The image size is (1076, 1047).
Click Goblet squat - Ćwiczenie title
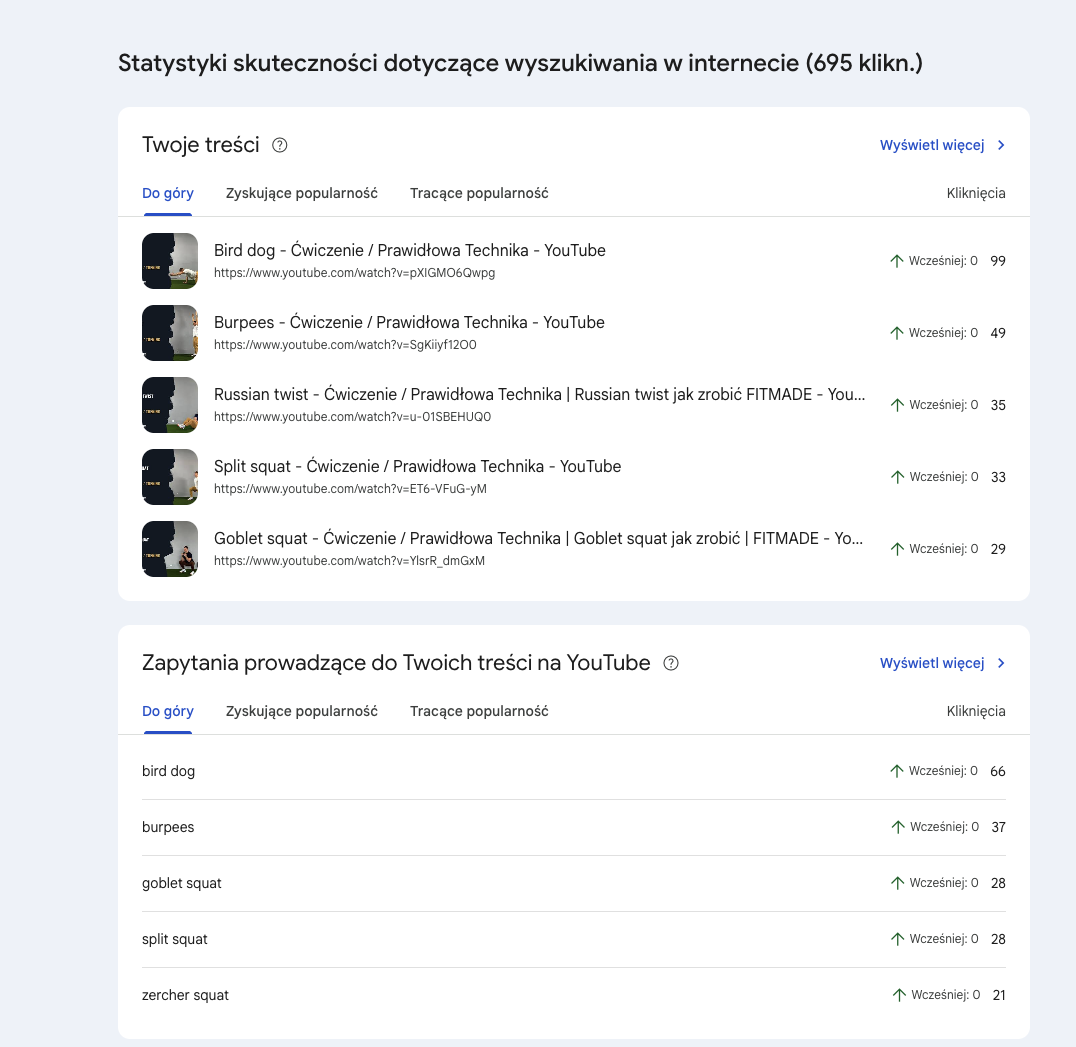539,539
